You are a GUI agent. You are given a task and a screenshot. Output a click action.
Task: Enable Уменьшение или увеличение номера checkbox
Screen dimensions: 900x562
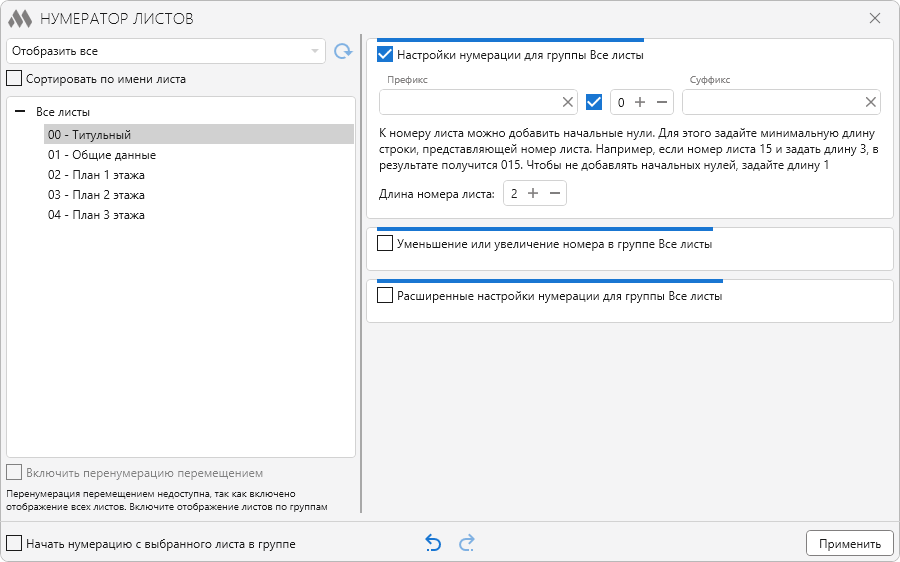385,243
